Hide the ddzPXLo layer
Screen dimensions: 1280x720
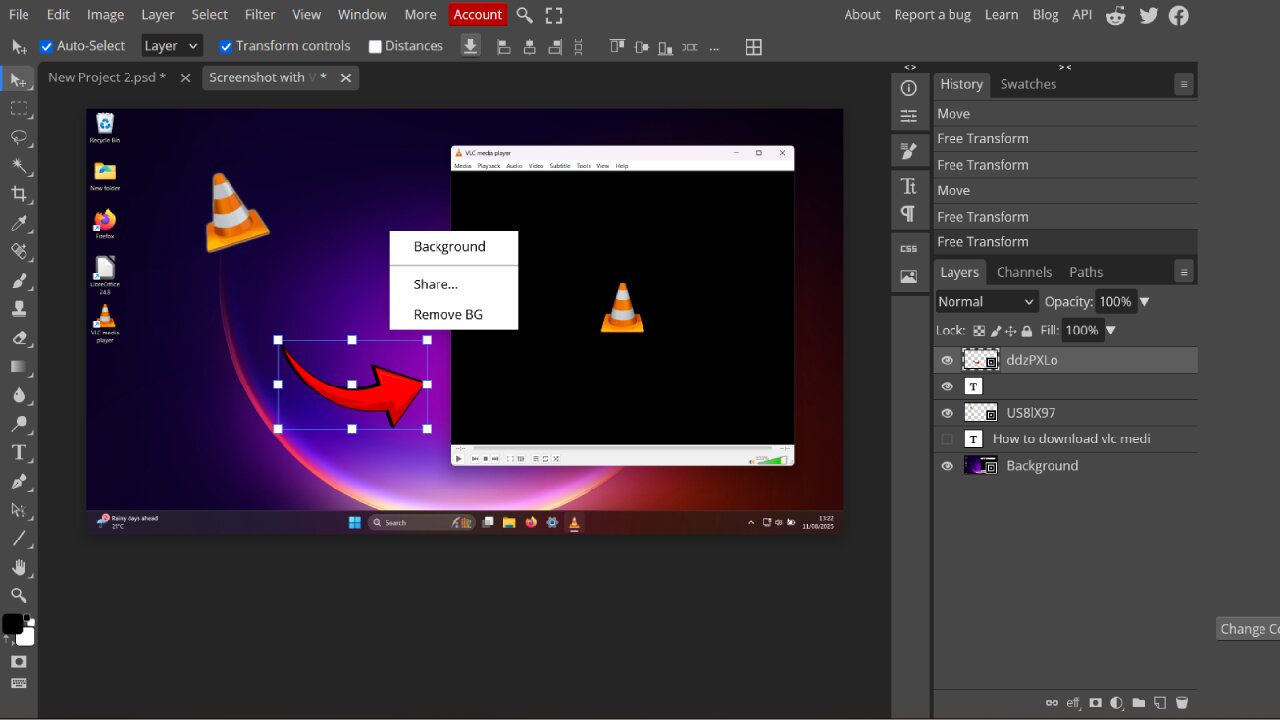(947, 360)
